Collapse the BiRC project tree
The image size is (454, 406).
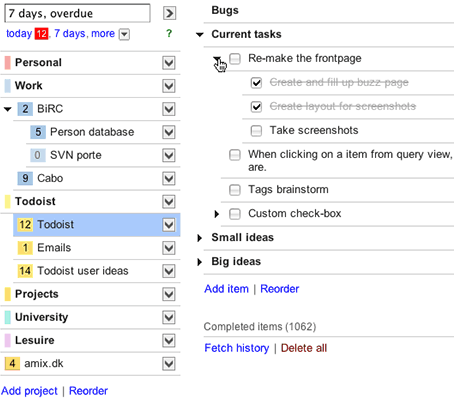pos(8,109)
